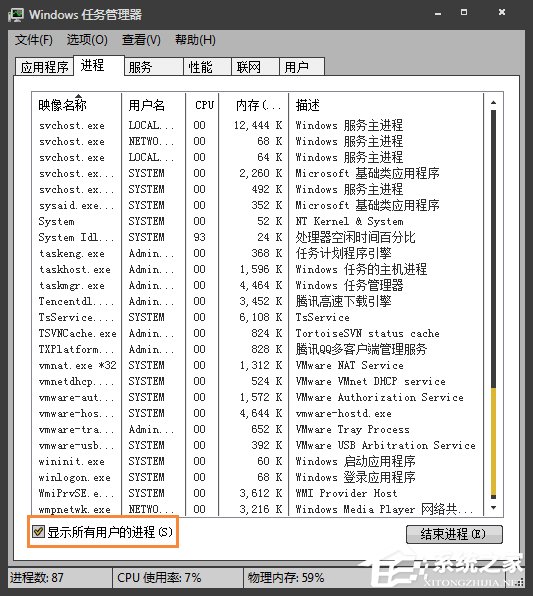533x596 pixels.
Task: Select the vmware-aut... process row
Action: tap(257, 397)
